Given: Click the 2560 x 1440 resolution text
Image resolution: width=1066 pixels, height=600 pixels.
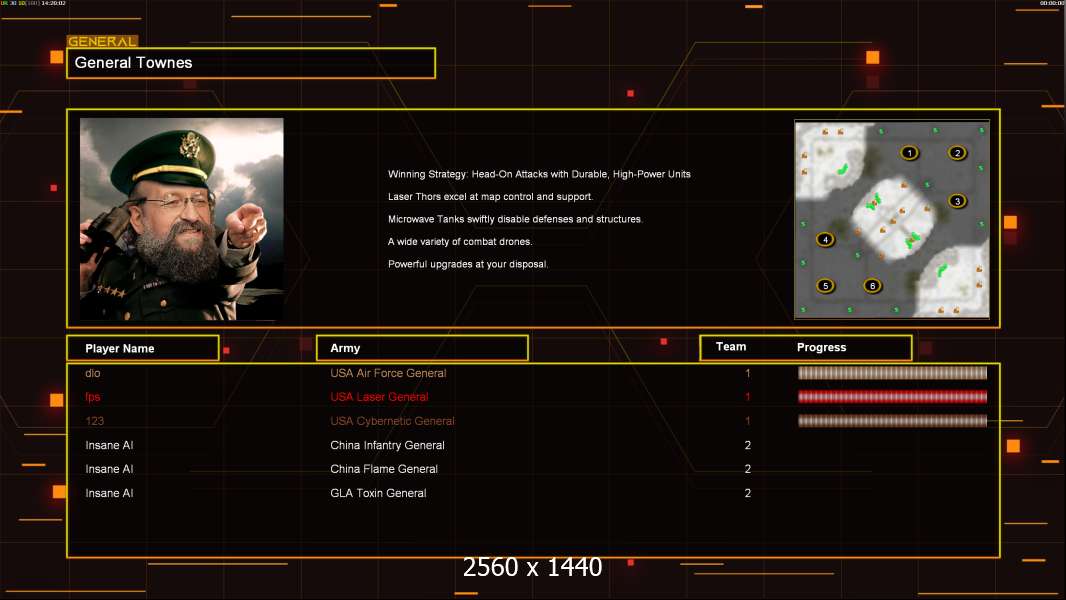Looking at the screenshot, I should pos(532,567).
